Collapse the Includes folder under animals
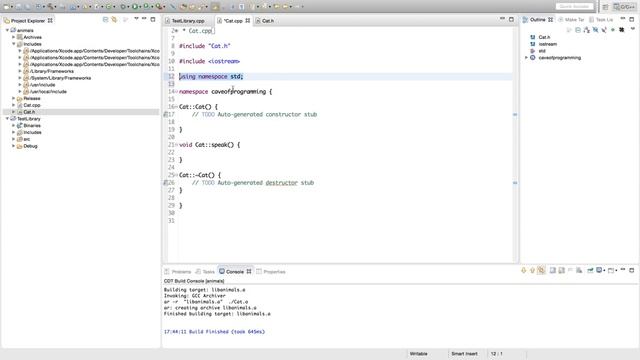 pyautogui.click(x=13, y=44)
